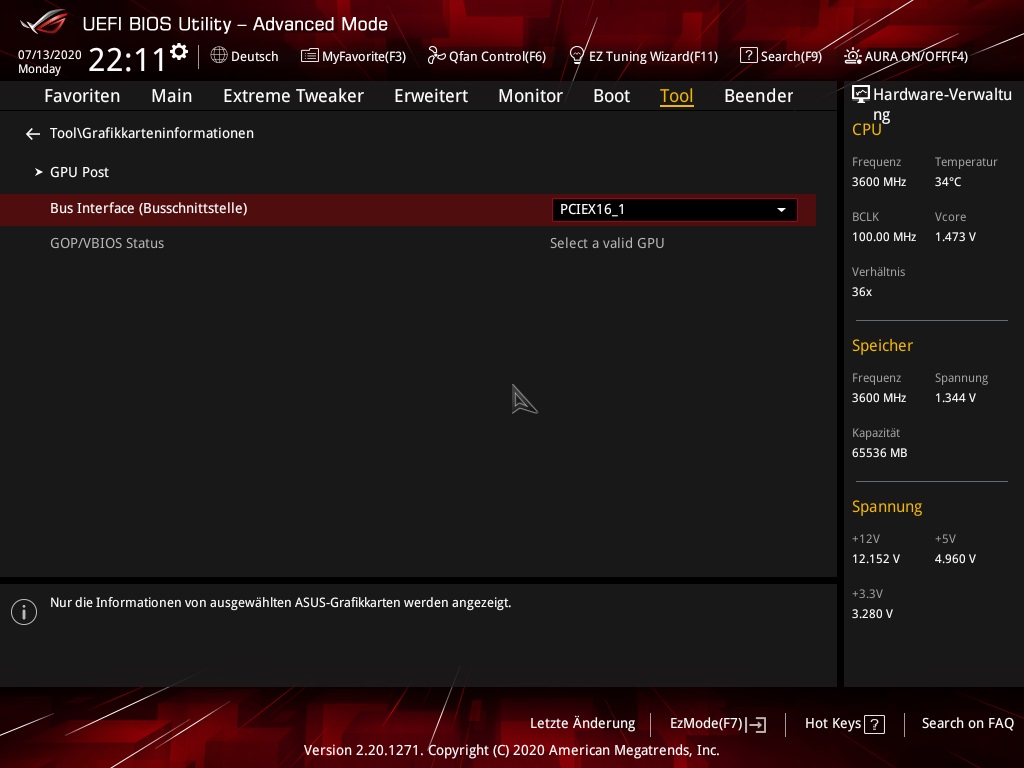Screen dimensions: 1024x768
Task: Click +3.3V value 3.280 V
Action: (x=872, y=614)
